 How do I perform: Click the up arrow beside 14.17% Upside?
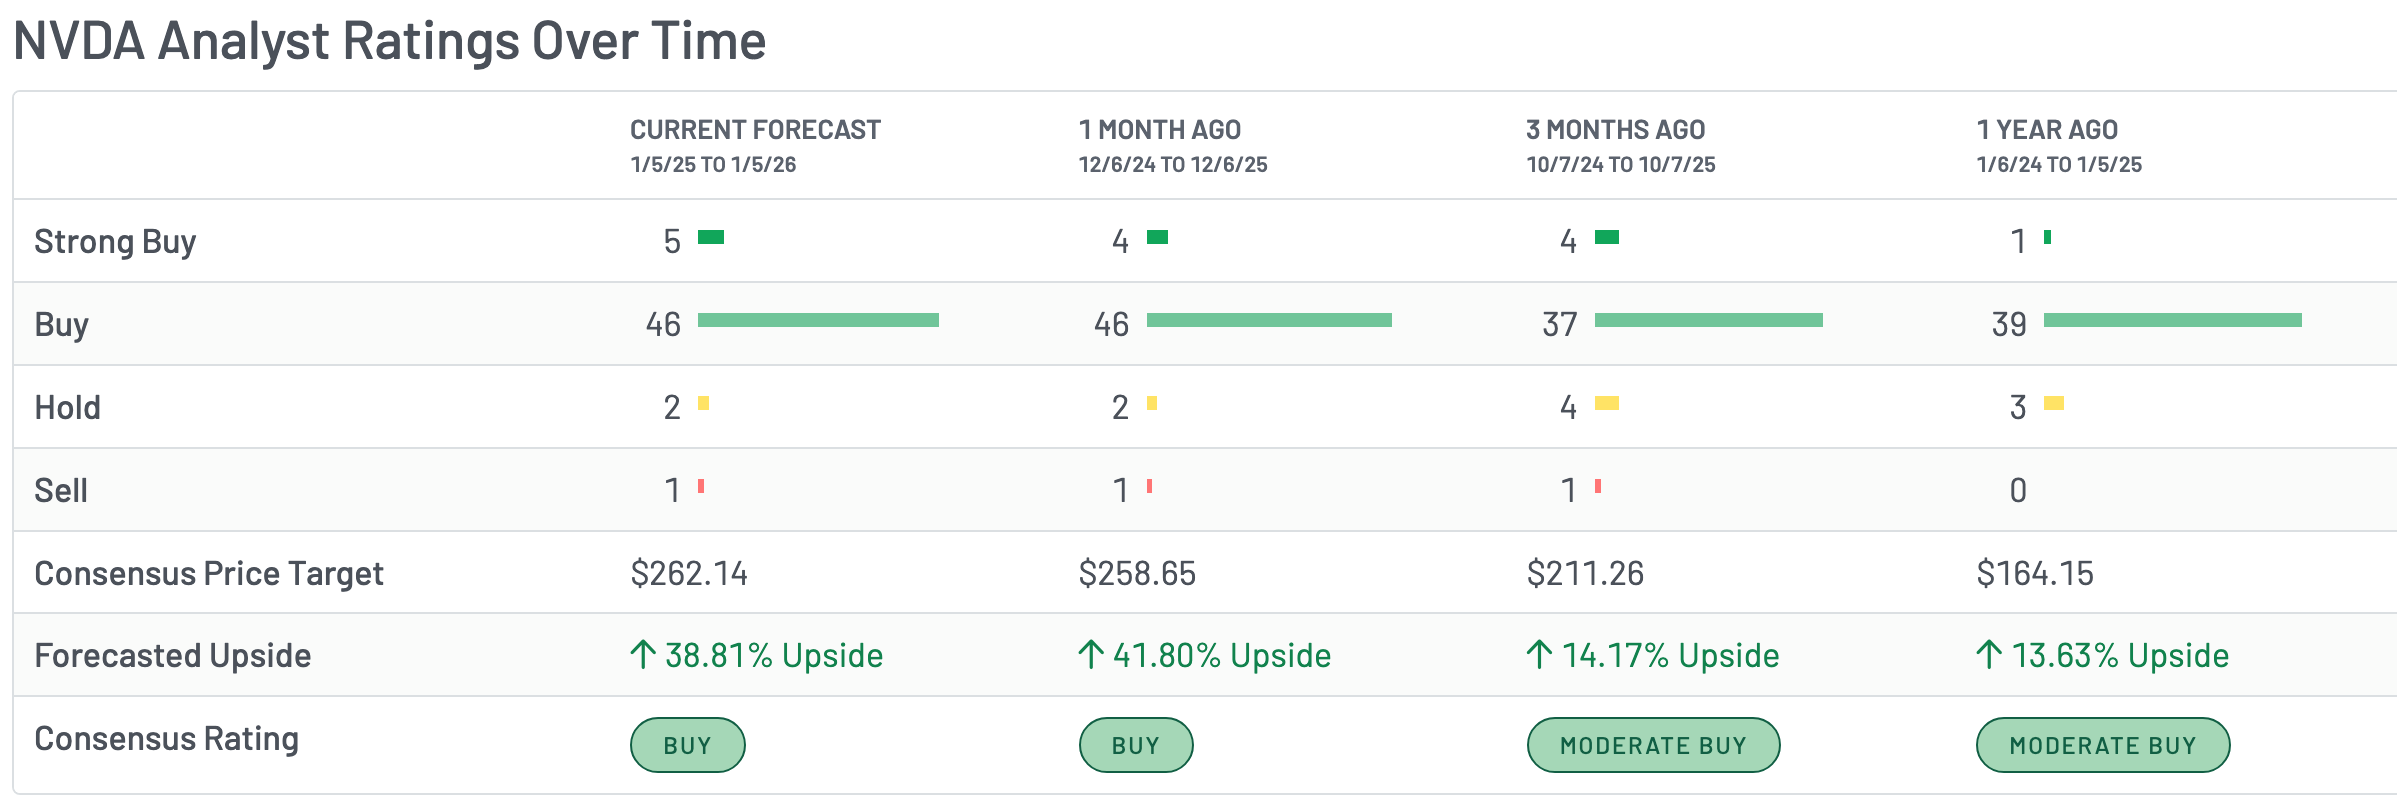point(1540,655)
